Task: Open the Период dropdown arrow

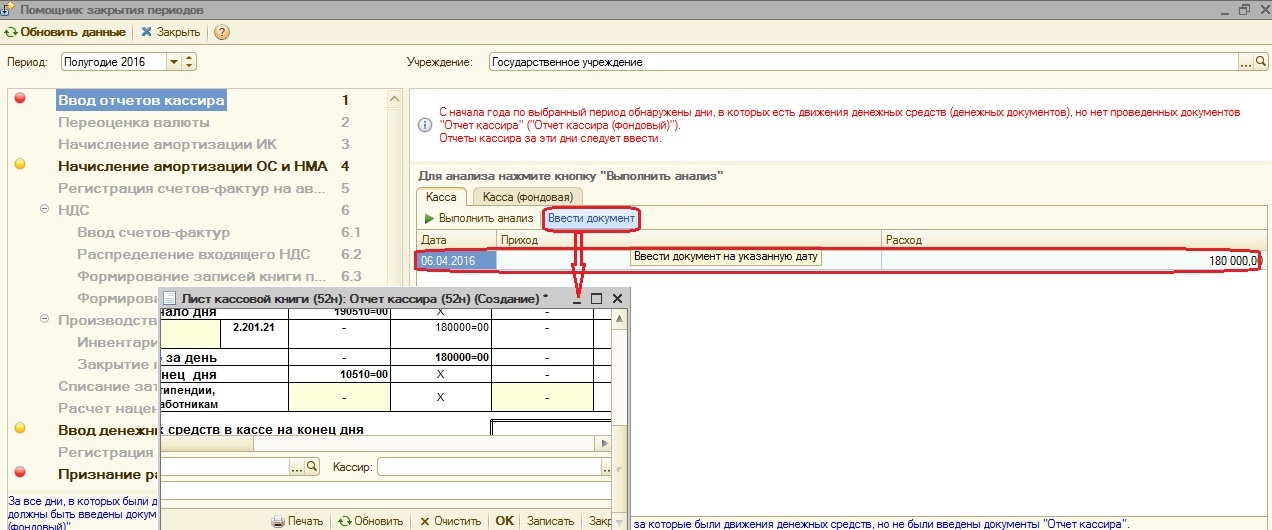Action: tap(174, 62)
